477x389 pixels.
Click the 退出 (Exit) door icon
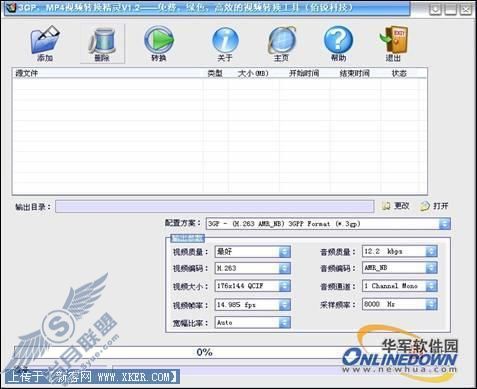[394, 43]
